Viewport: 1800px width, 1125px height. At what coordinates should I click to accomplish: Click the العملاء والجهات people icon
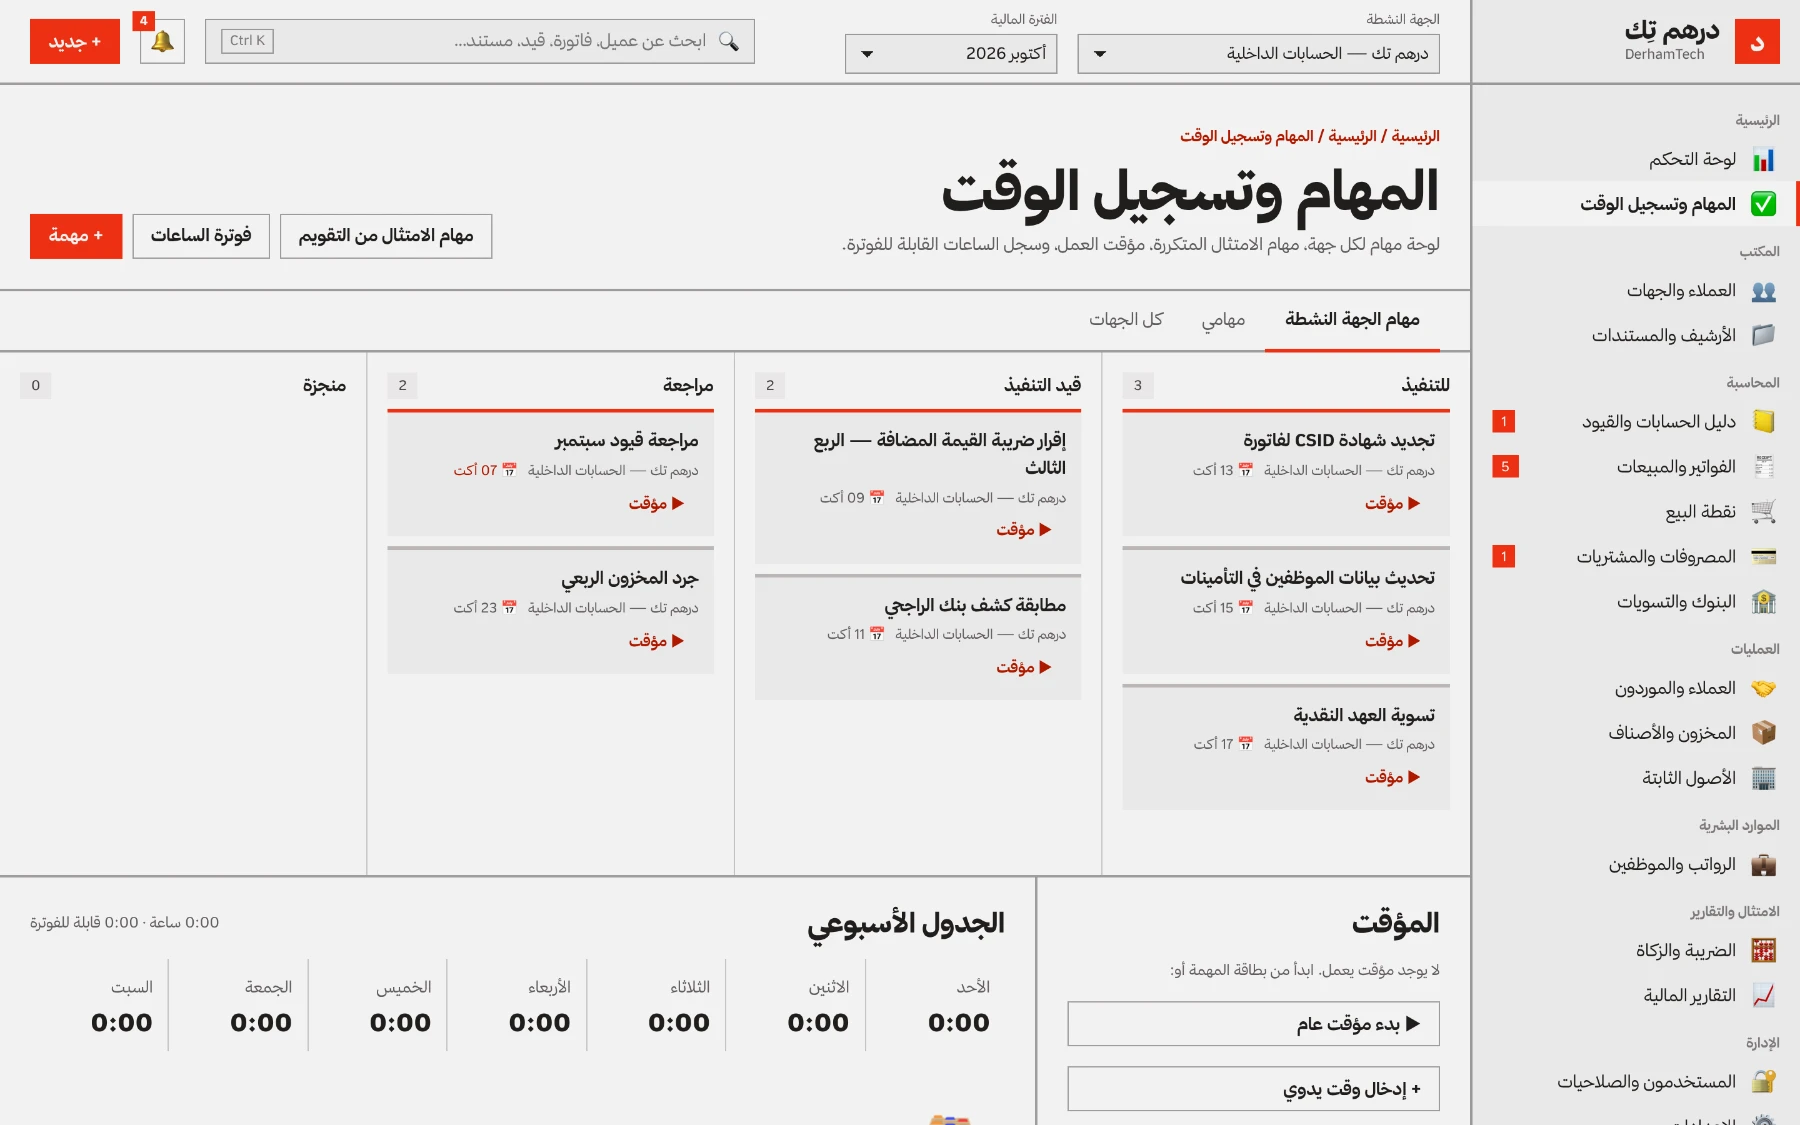coord(1763,291)
